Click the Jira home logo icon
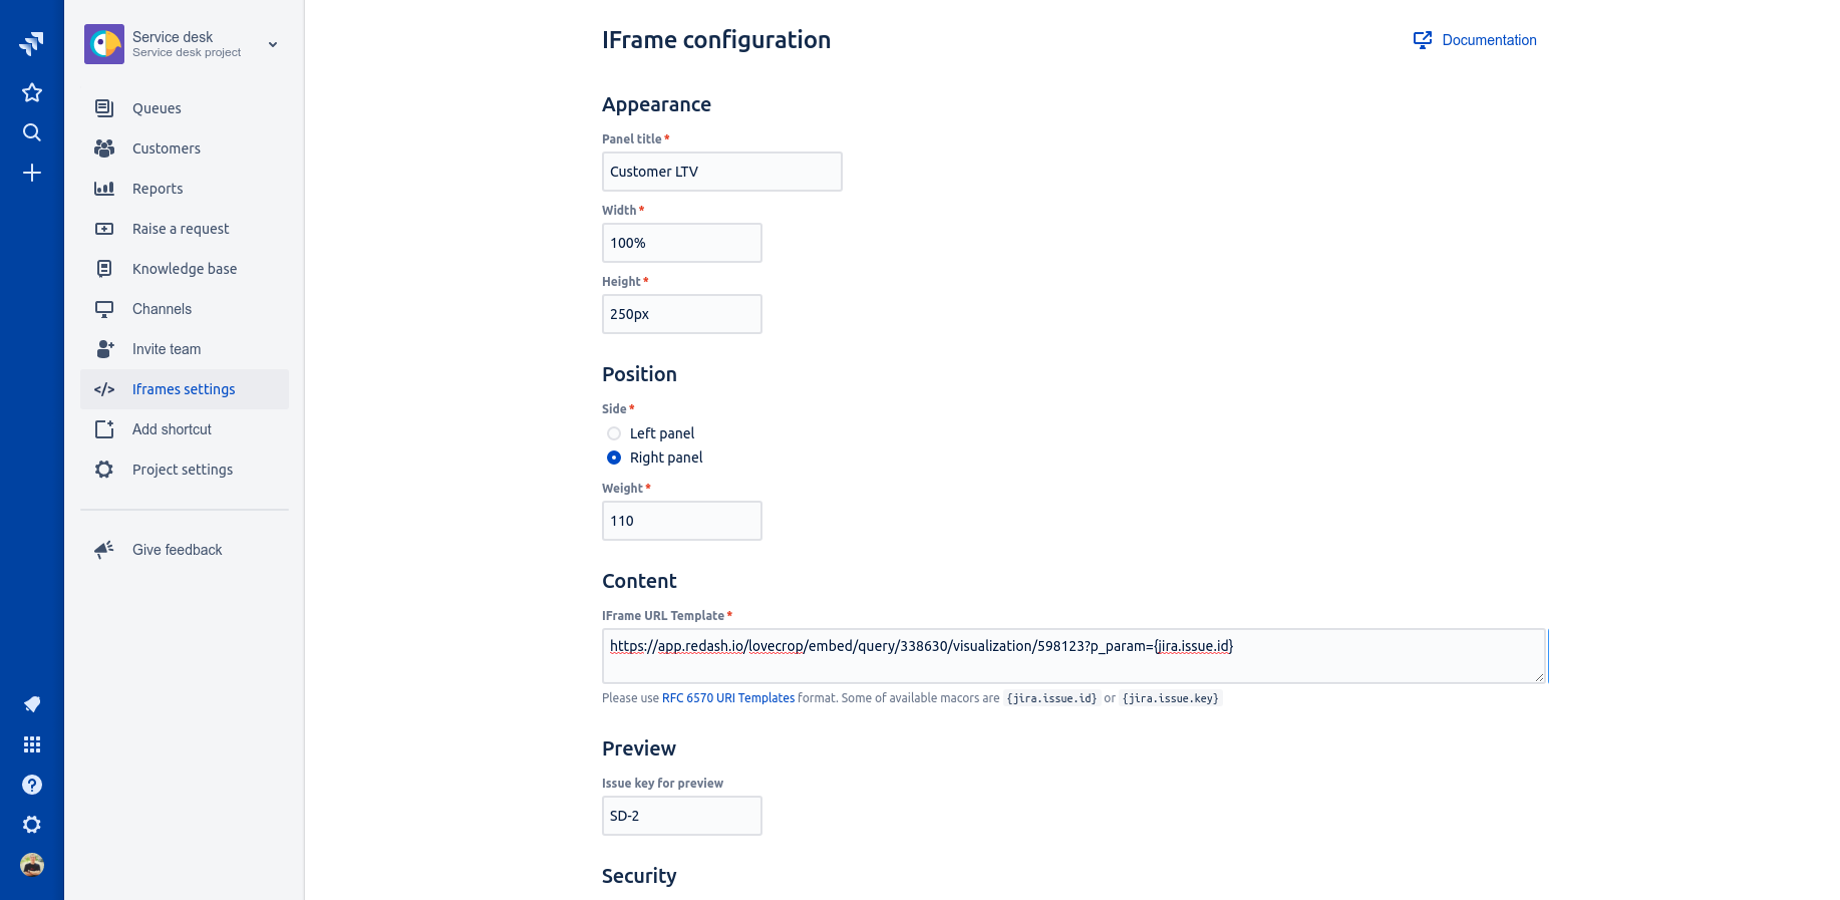 pos(32,43)
